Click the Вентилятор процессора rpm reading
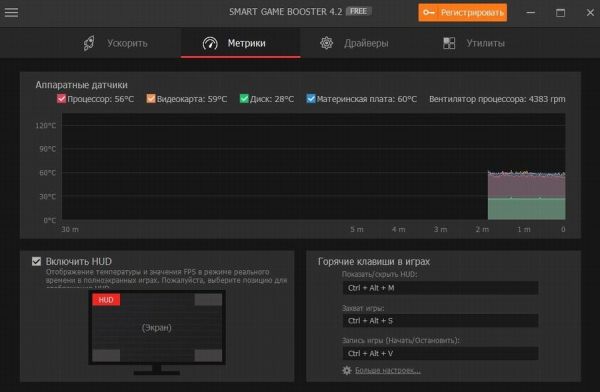Viewport: 600px width, 392px height. 497,99
